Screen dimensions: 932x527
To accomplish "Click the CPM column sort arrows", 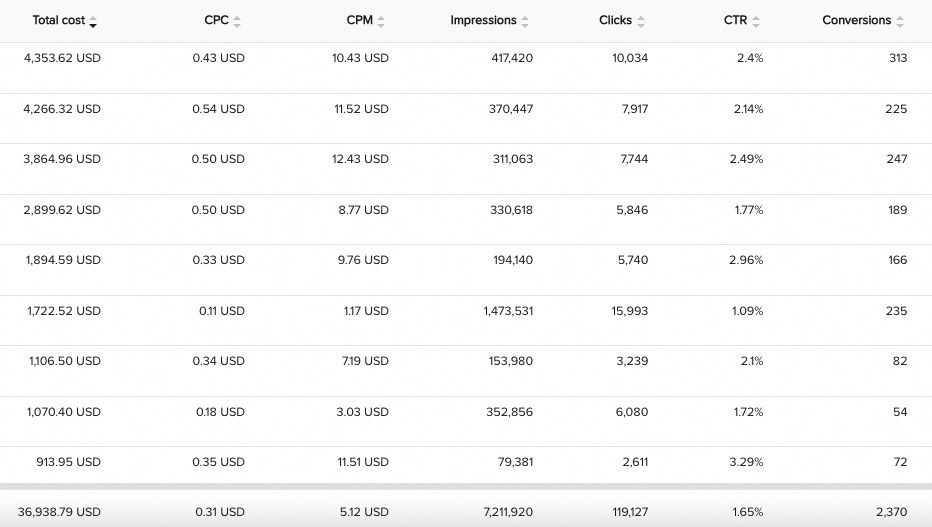I will pyautogui.click(x=381, y=22).
